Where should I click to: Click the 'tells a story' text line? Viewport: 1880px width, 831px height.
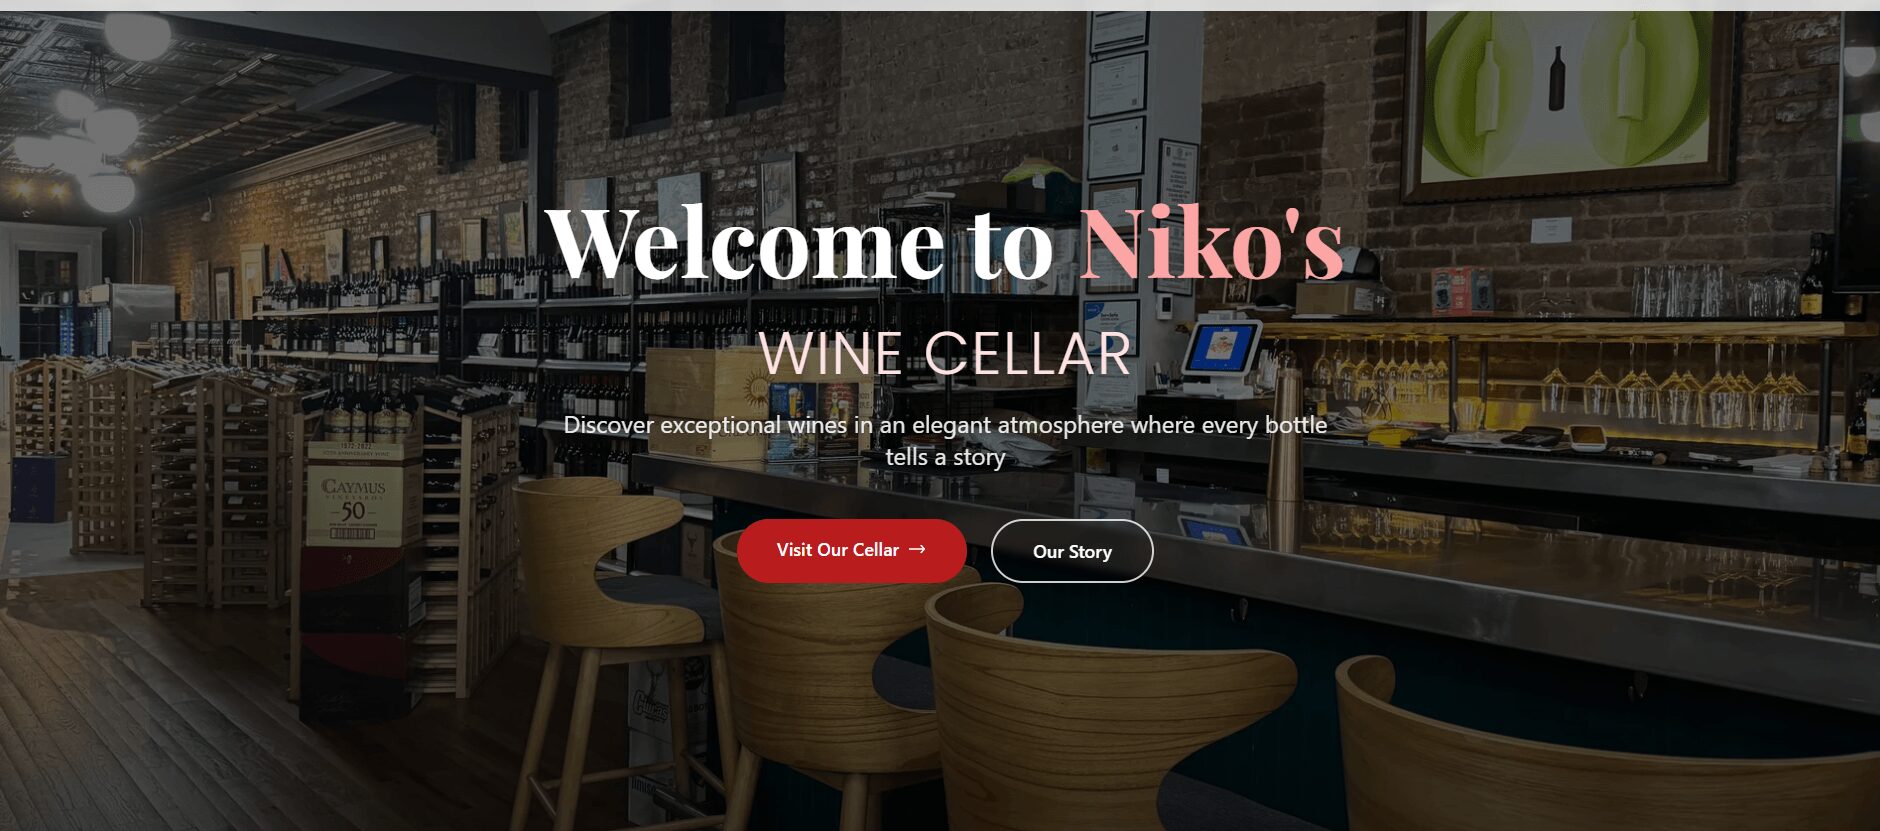click(x=945, y=457)
